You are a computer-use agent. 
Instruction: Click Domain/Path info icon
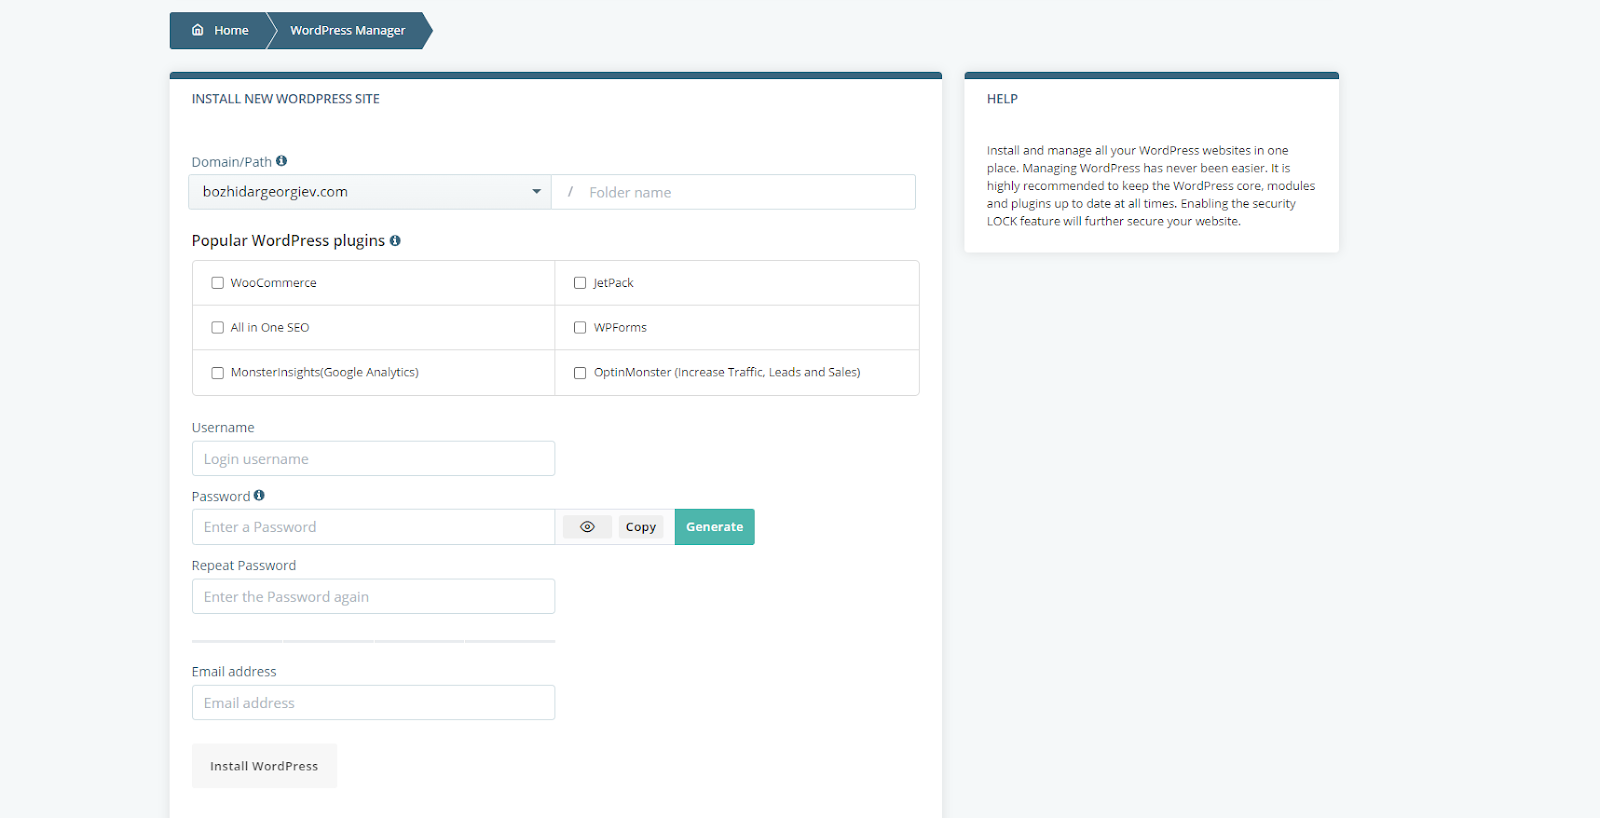coord(281,161)
